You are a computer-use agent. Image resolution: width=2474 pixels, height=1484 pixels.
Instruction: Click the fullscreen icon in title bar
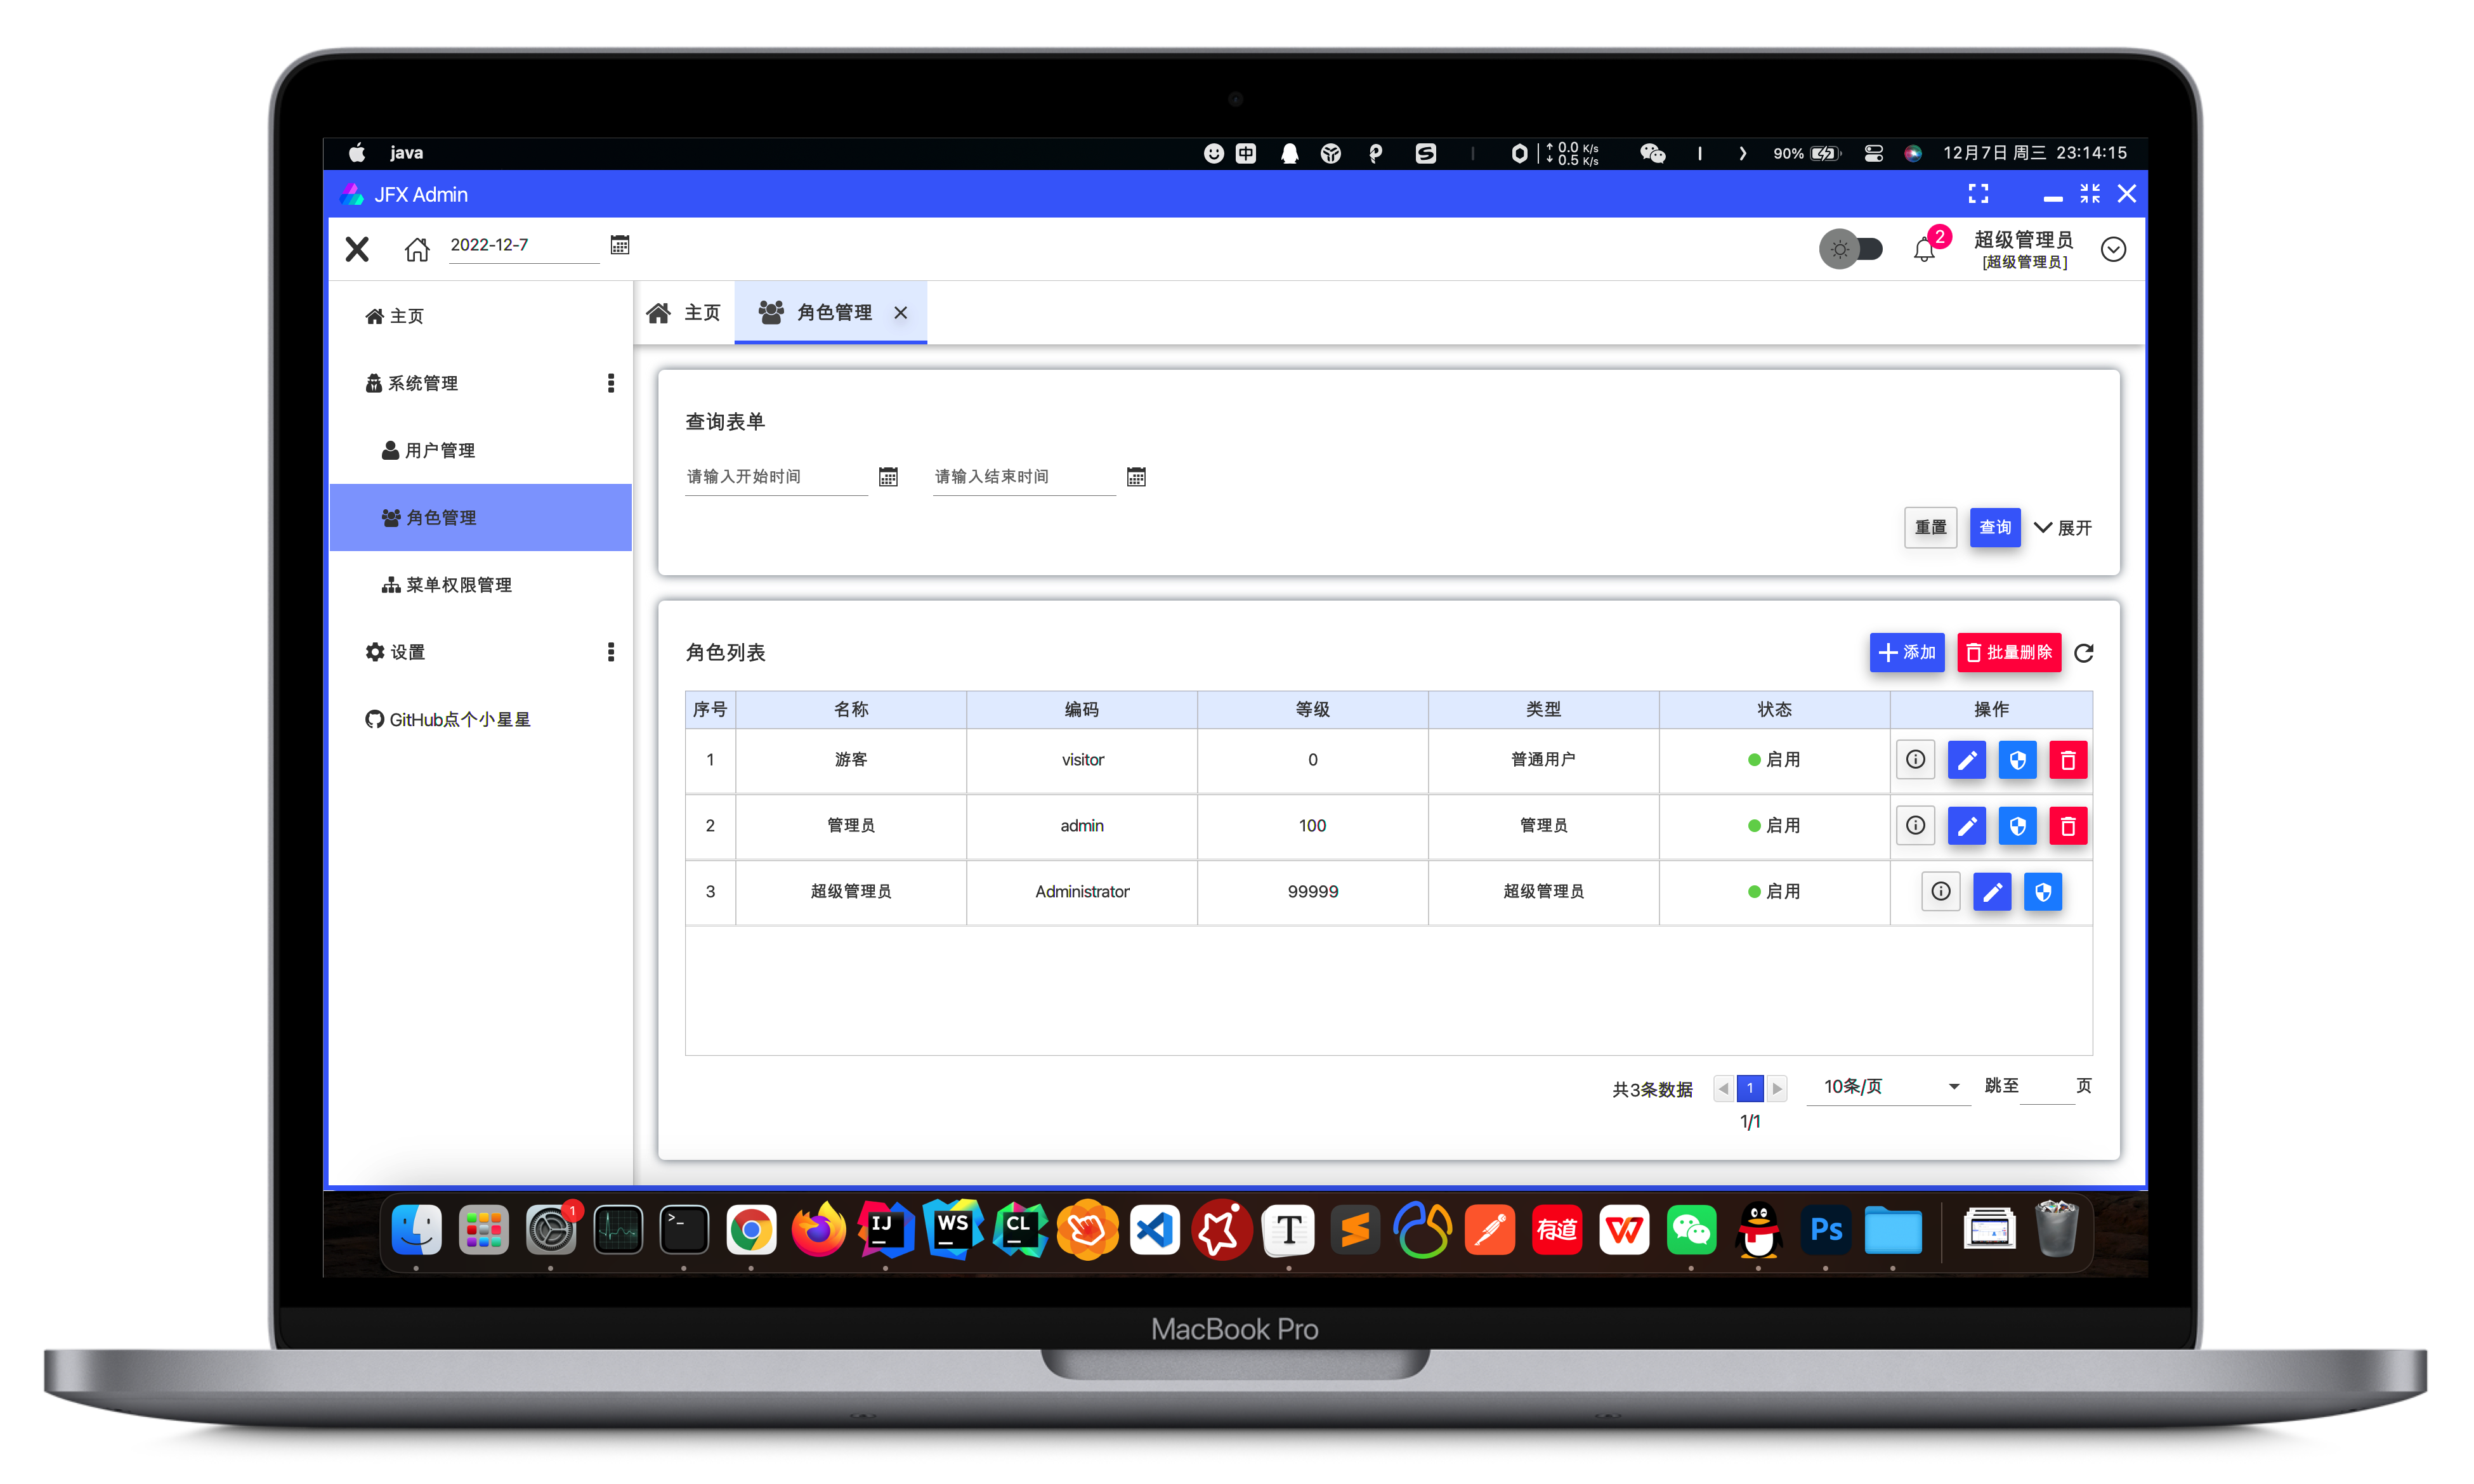pos(1978,194)
